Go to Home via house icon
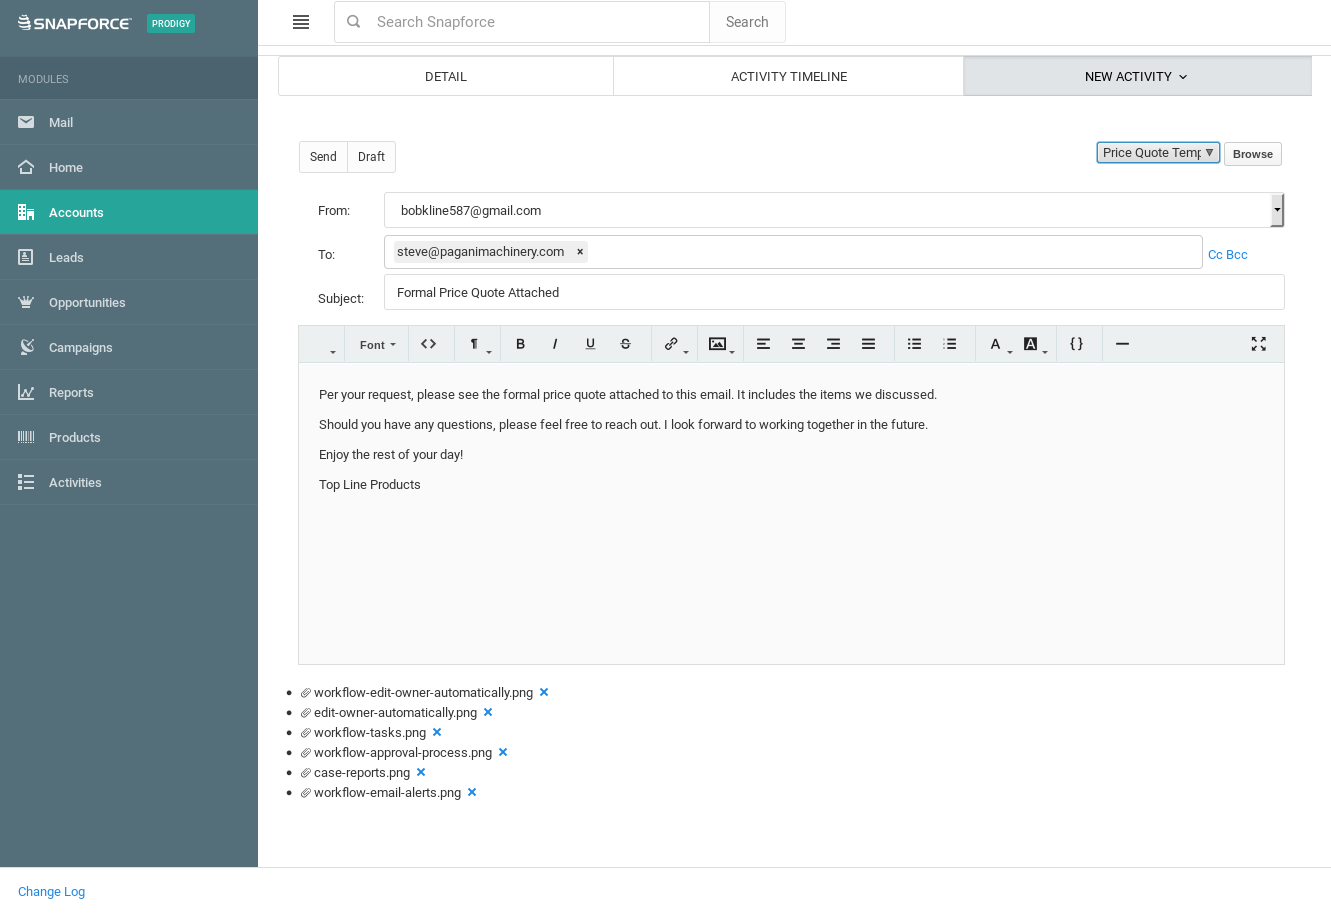This screenshot has width=1331, height=915. coord(26,167)
